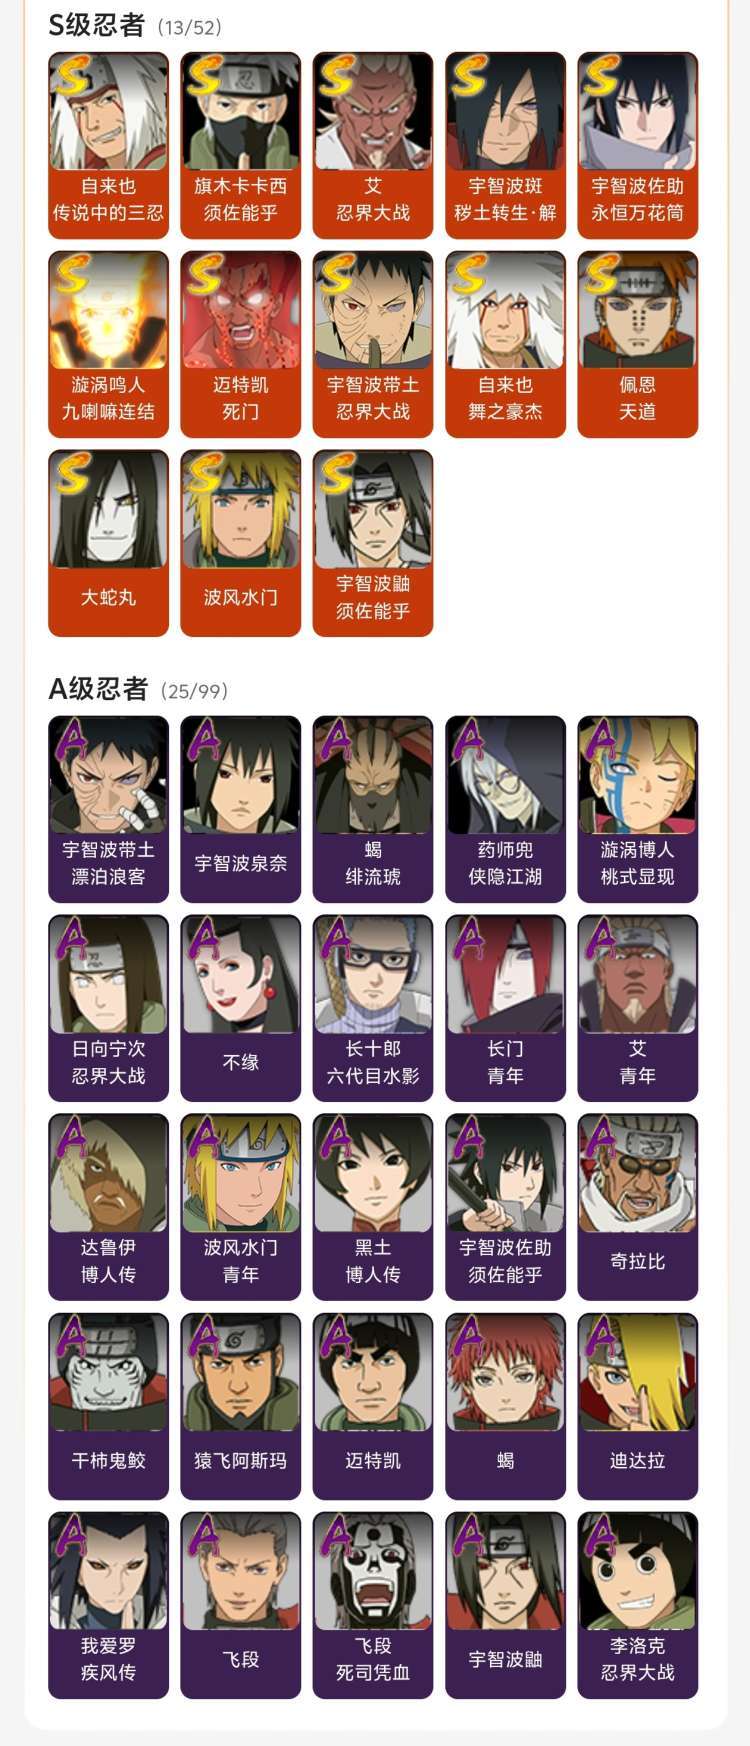Select 漩涡鸣人 九喇嘛连结 card

[108, 344]
